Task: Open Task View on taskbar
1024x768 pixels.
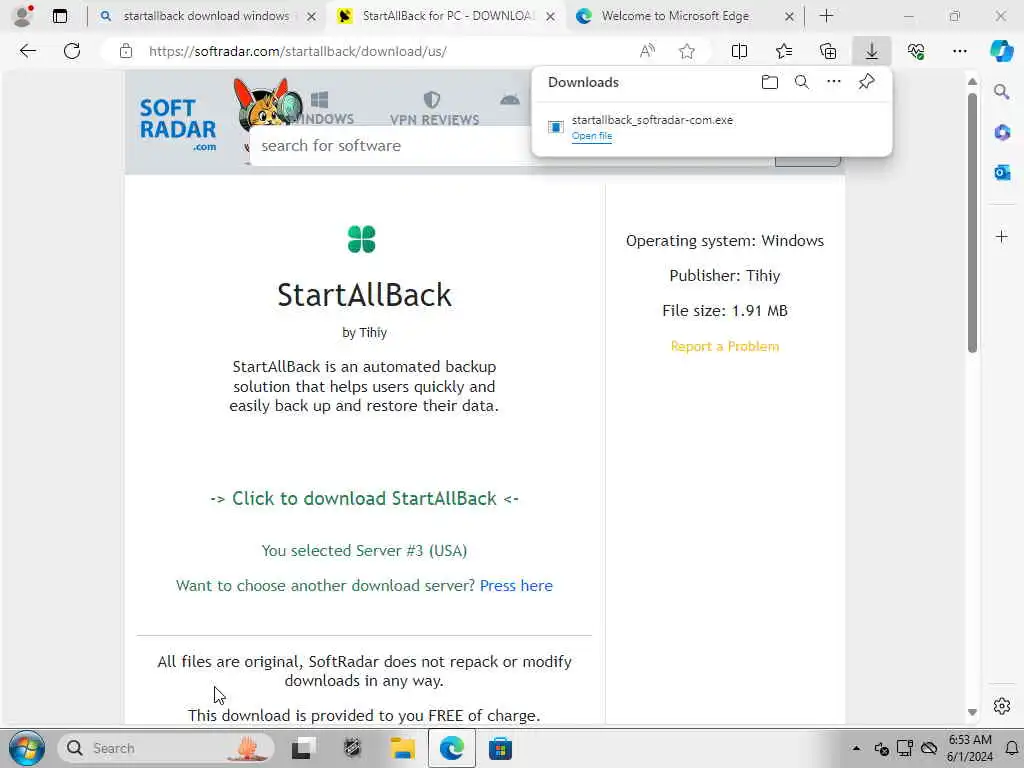Action: (x=303, y=748)
